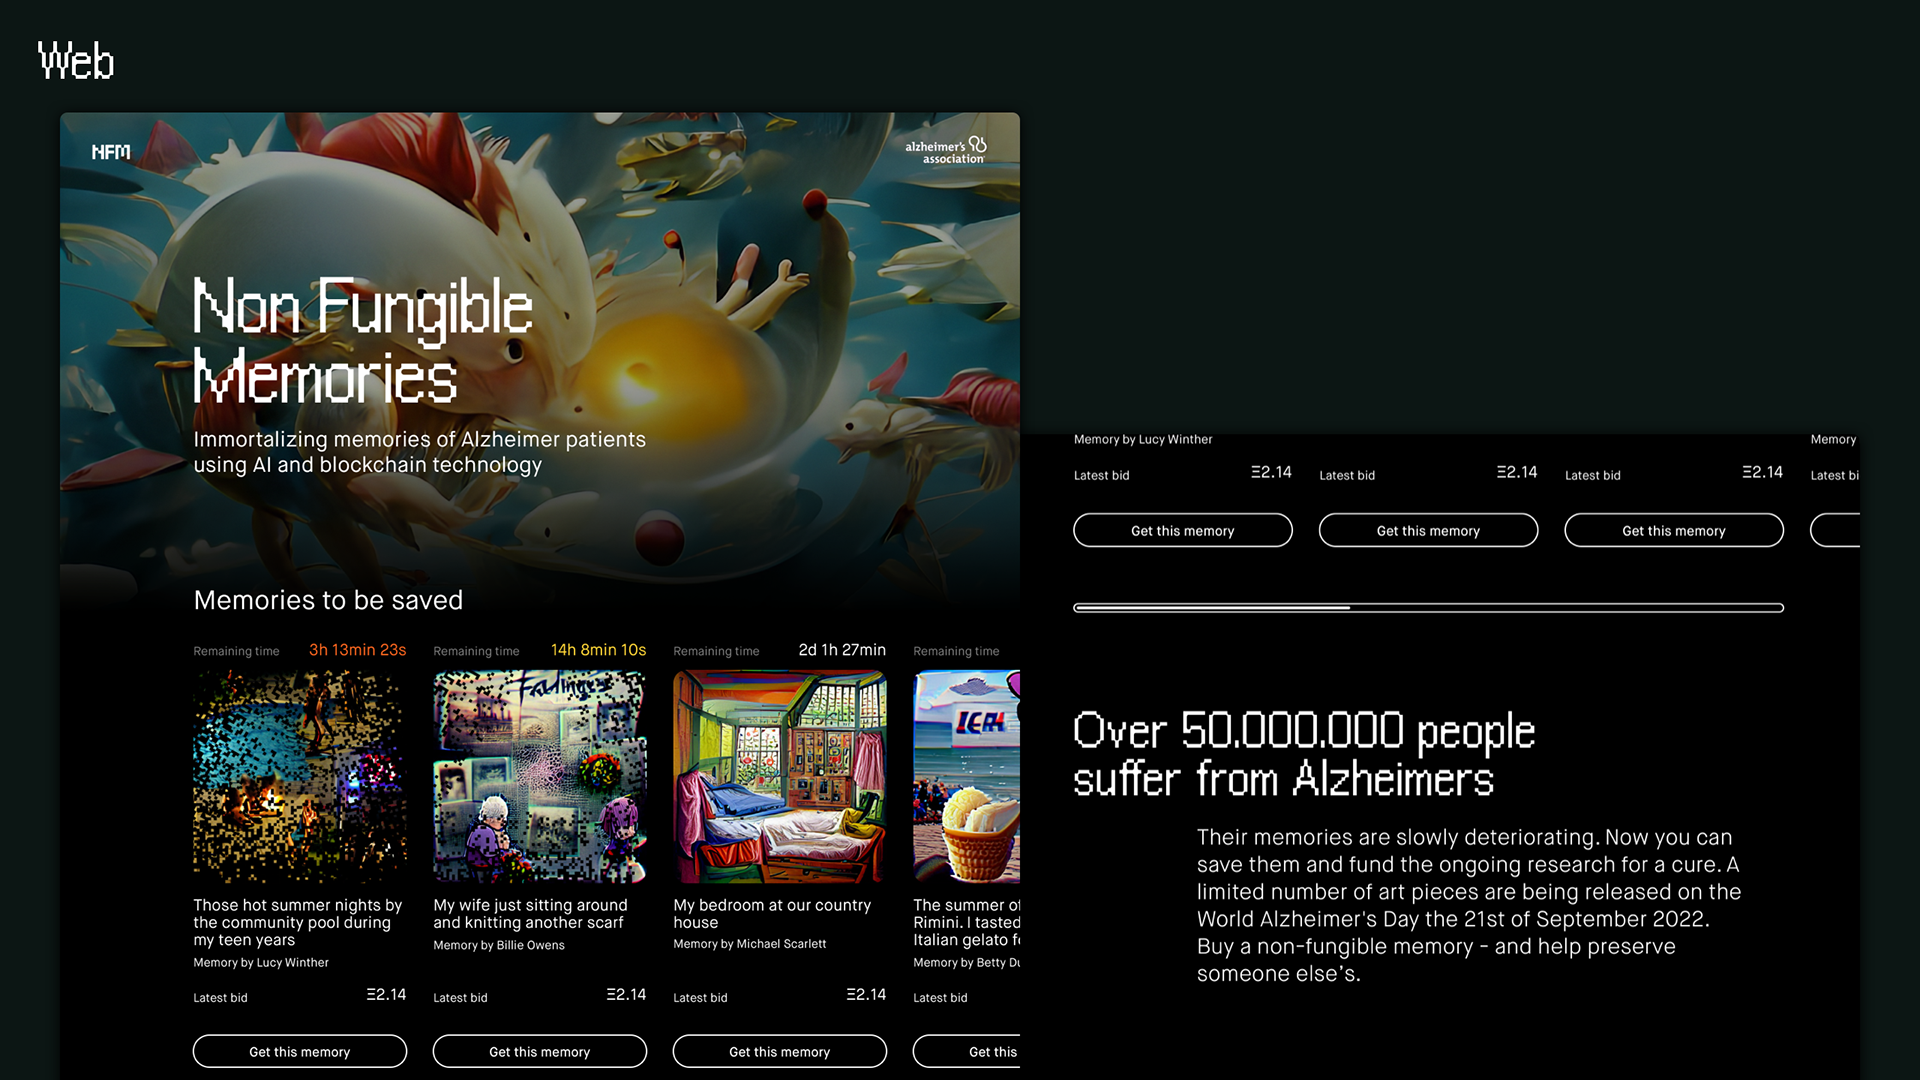
Task: Get the Lucy Winther memory below thumbnails
Action: pos(300,1051)
